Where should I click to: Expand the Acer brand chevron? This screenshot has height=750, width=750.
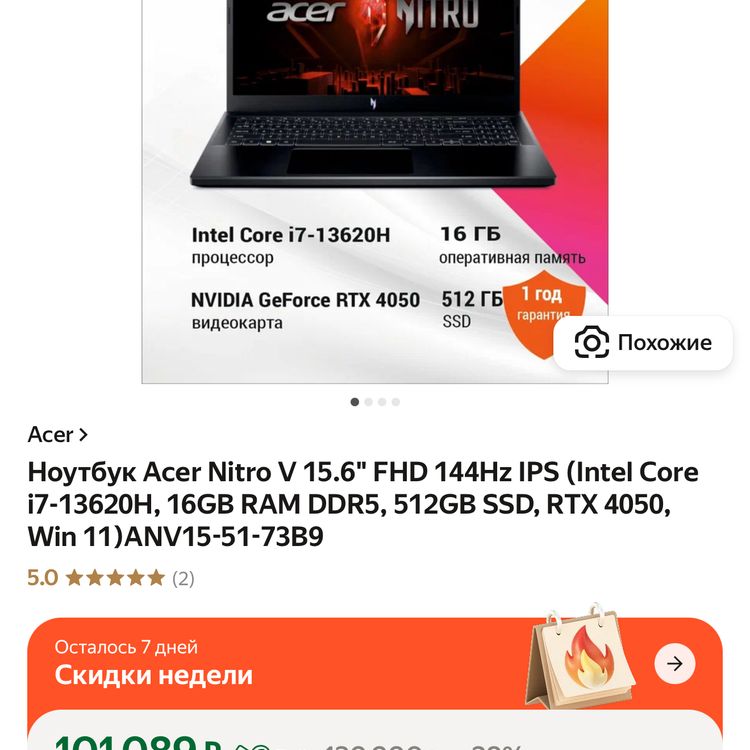click(x=83, y=434)
